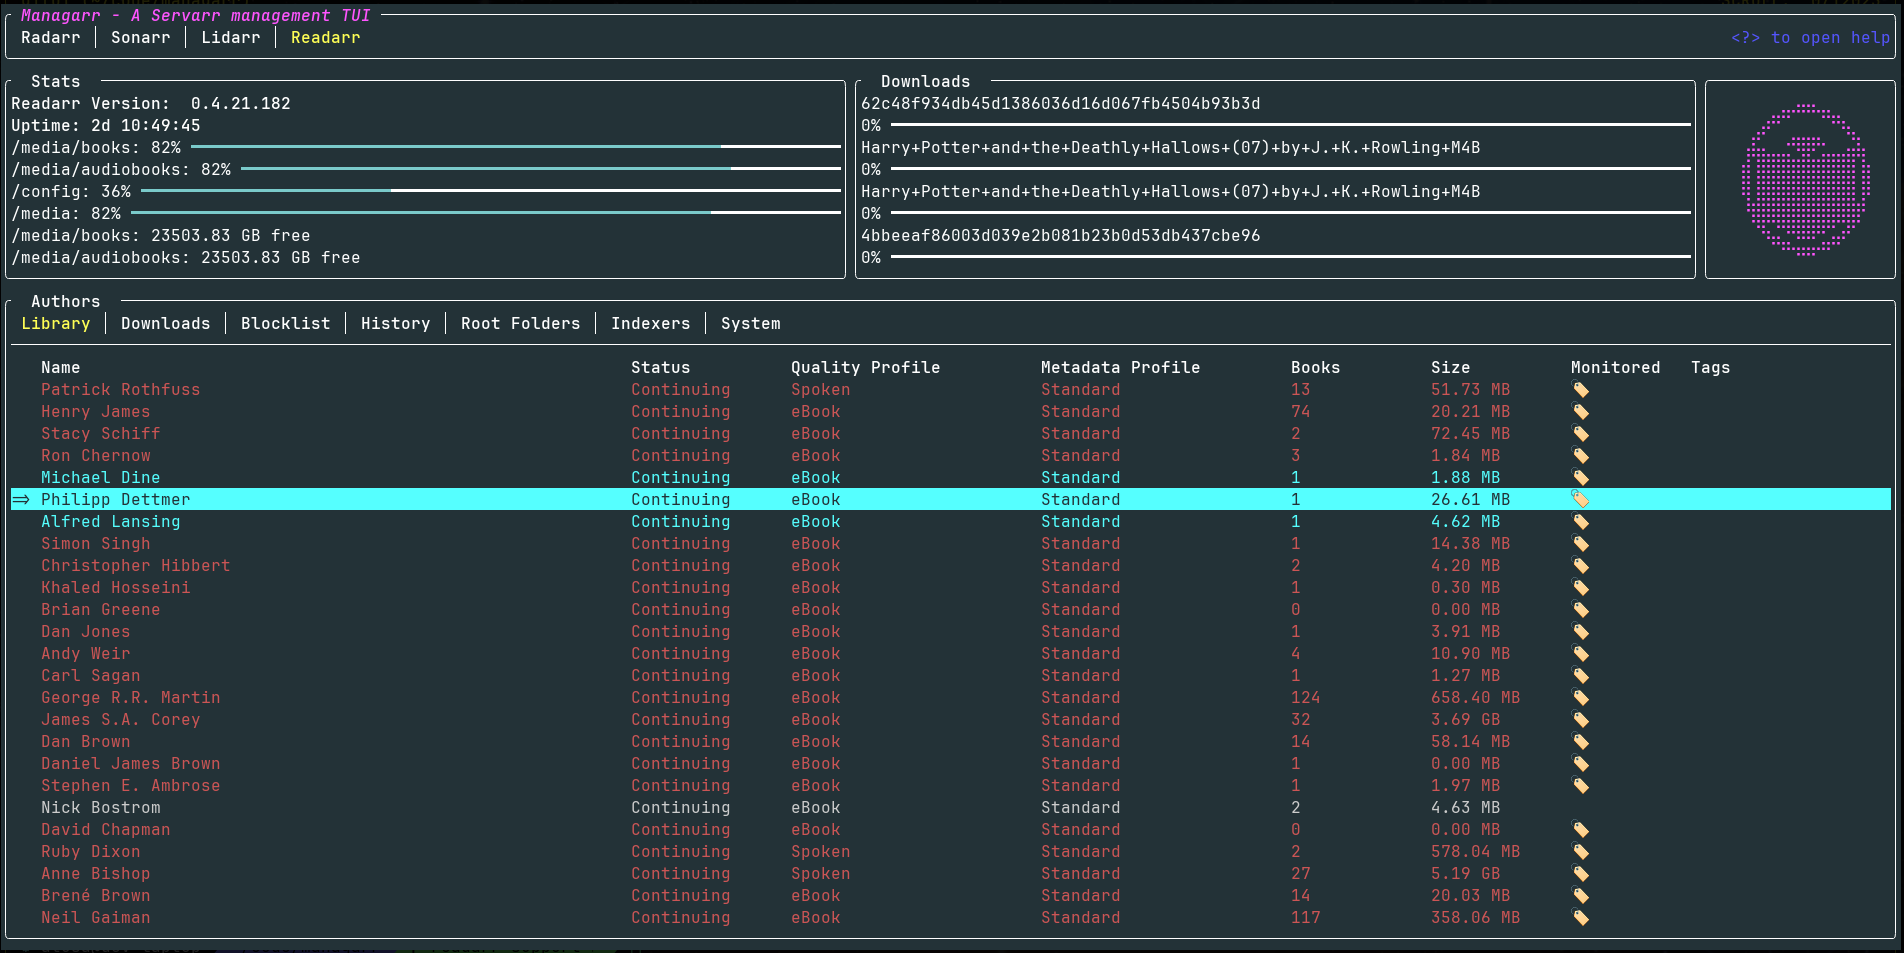Click progress bar under 62c48f934db45d download

point(1291,125)
